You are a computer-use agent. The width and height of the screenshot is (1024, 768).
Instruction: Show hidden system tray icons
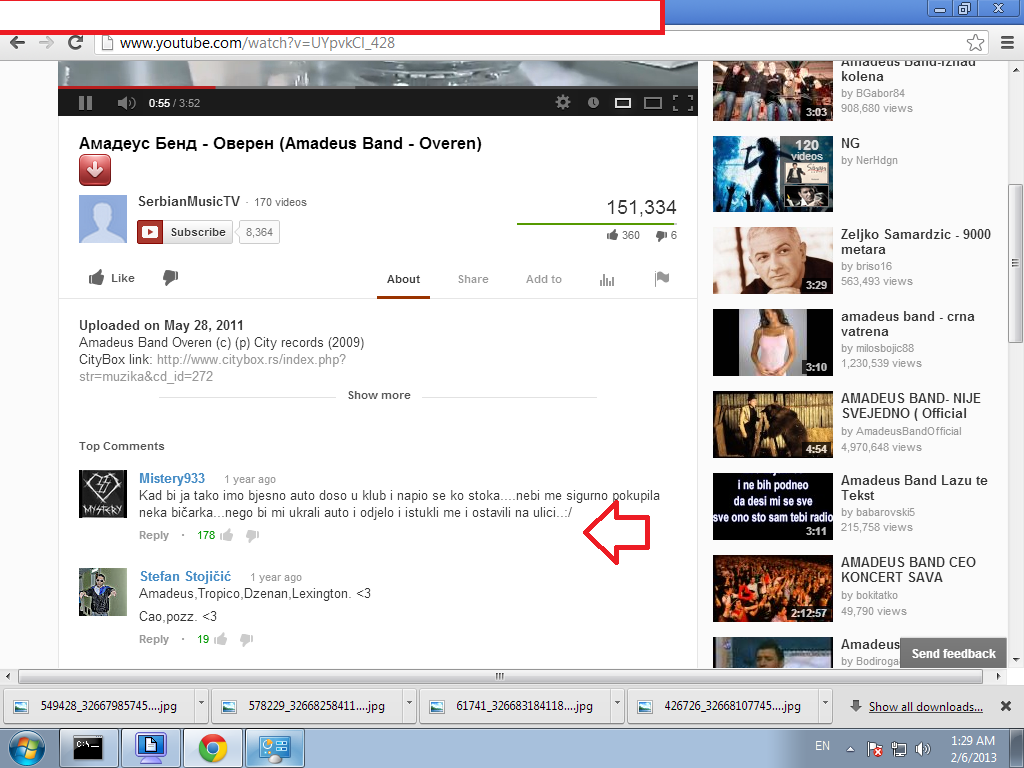point(850,749)
